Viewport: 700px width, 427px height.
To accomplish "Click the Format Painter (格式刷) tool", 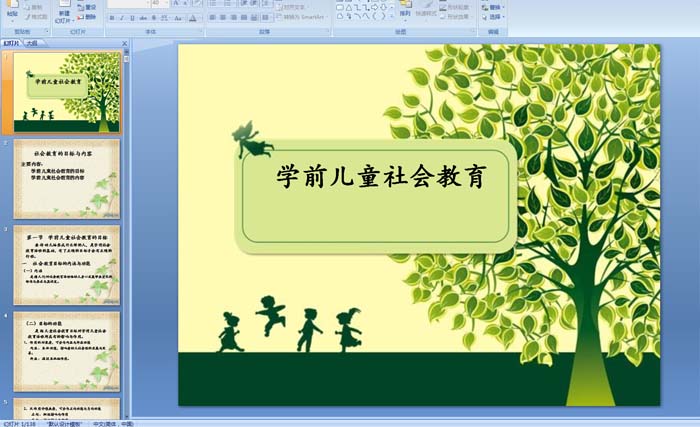I will tap(36, 17).
